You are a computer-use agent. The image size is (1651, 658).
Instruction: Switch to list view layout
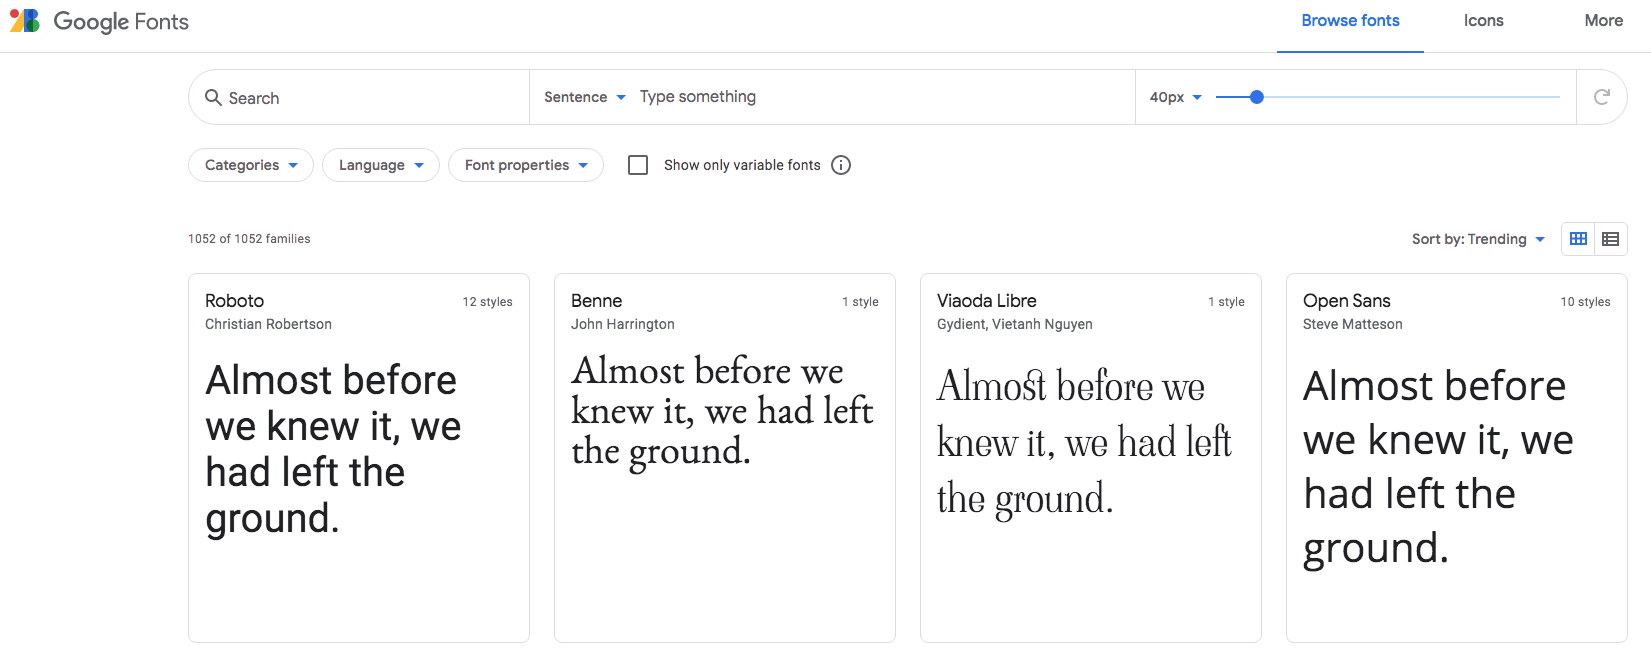[1610, 239]
